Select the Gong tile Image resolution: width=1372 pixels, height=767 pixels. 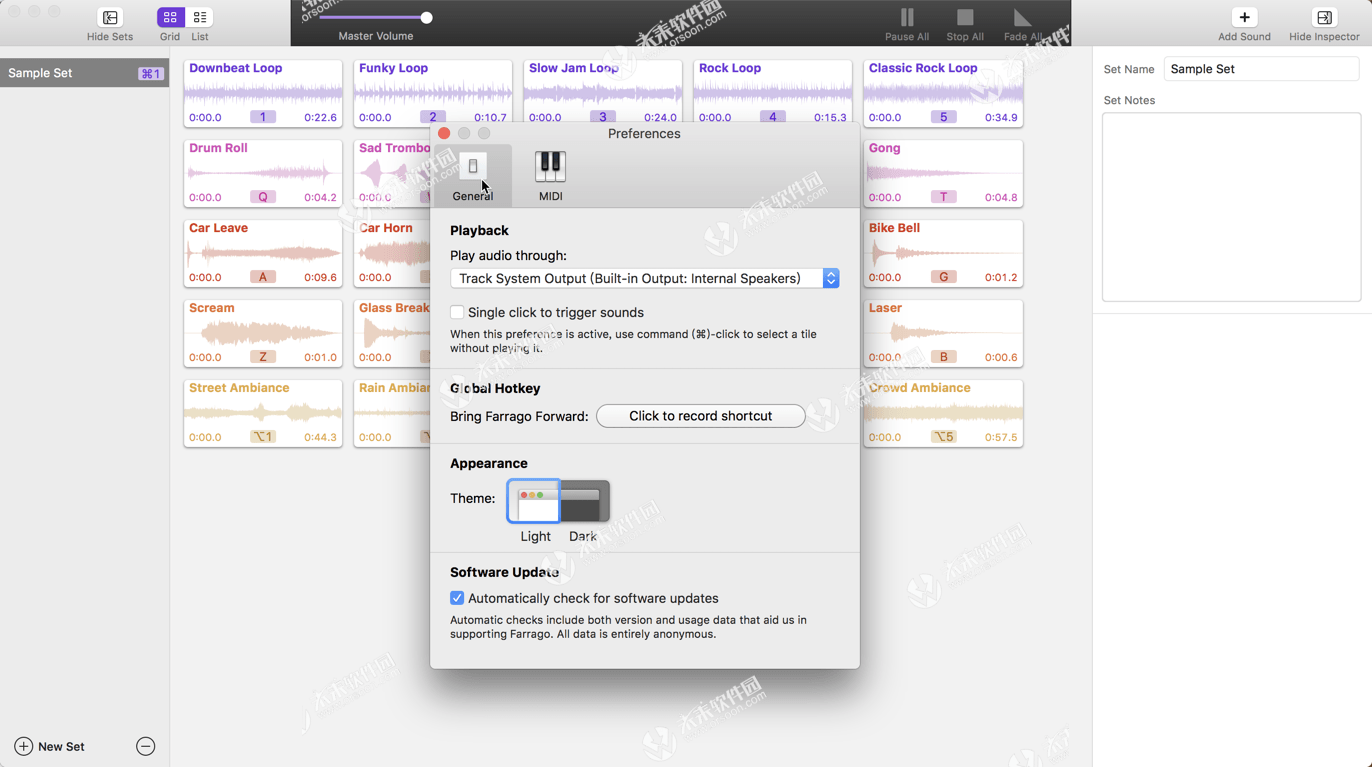click(943, 173)
